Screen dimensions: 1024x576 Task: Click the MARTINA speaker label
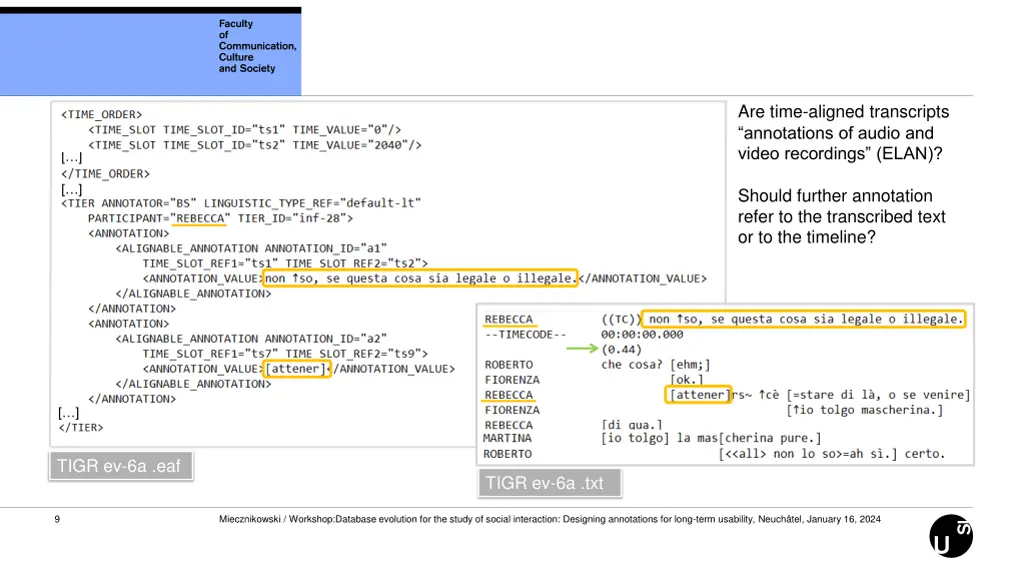click(x=507, y=438)
